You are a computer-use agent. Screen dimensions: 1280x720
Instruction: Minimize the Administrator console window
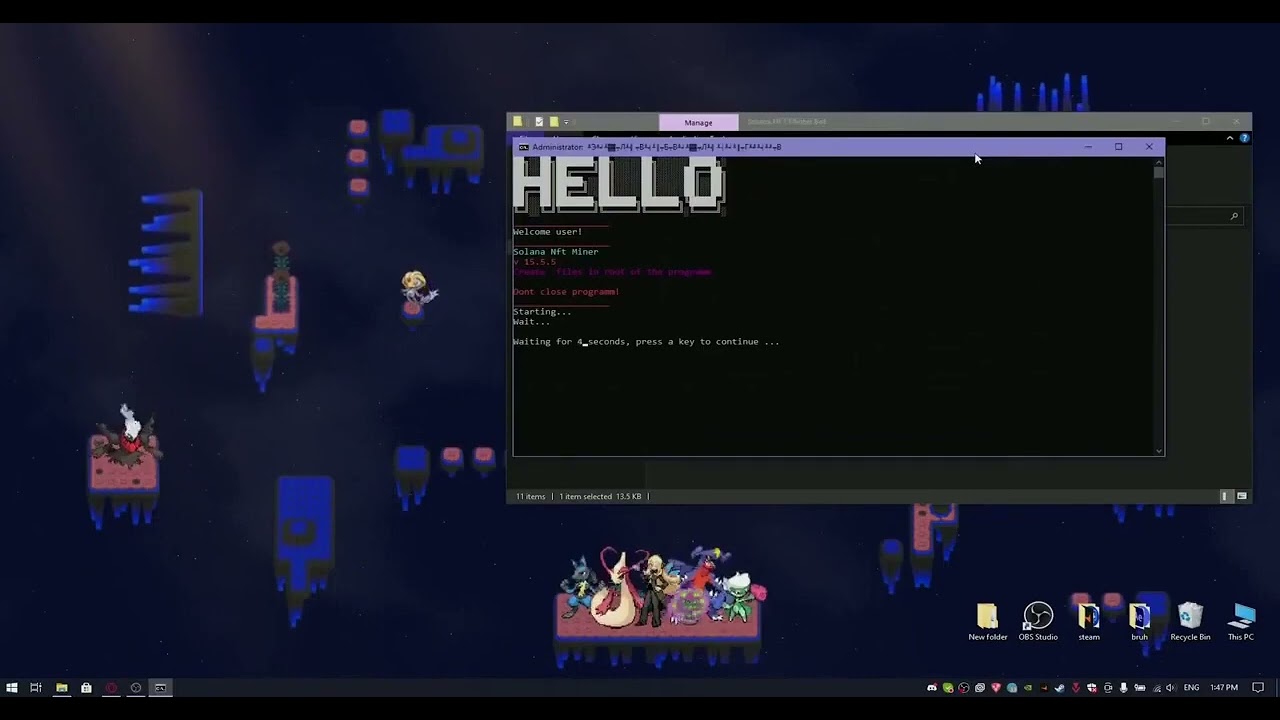(1088, 147)
